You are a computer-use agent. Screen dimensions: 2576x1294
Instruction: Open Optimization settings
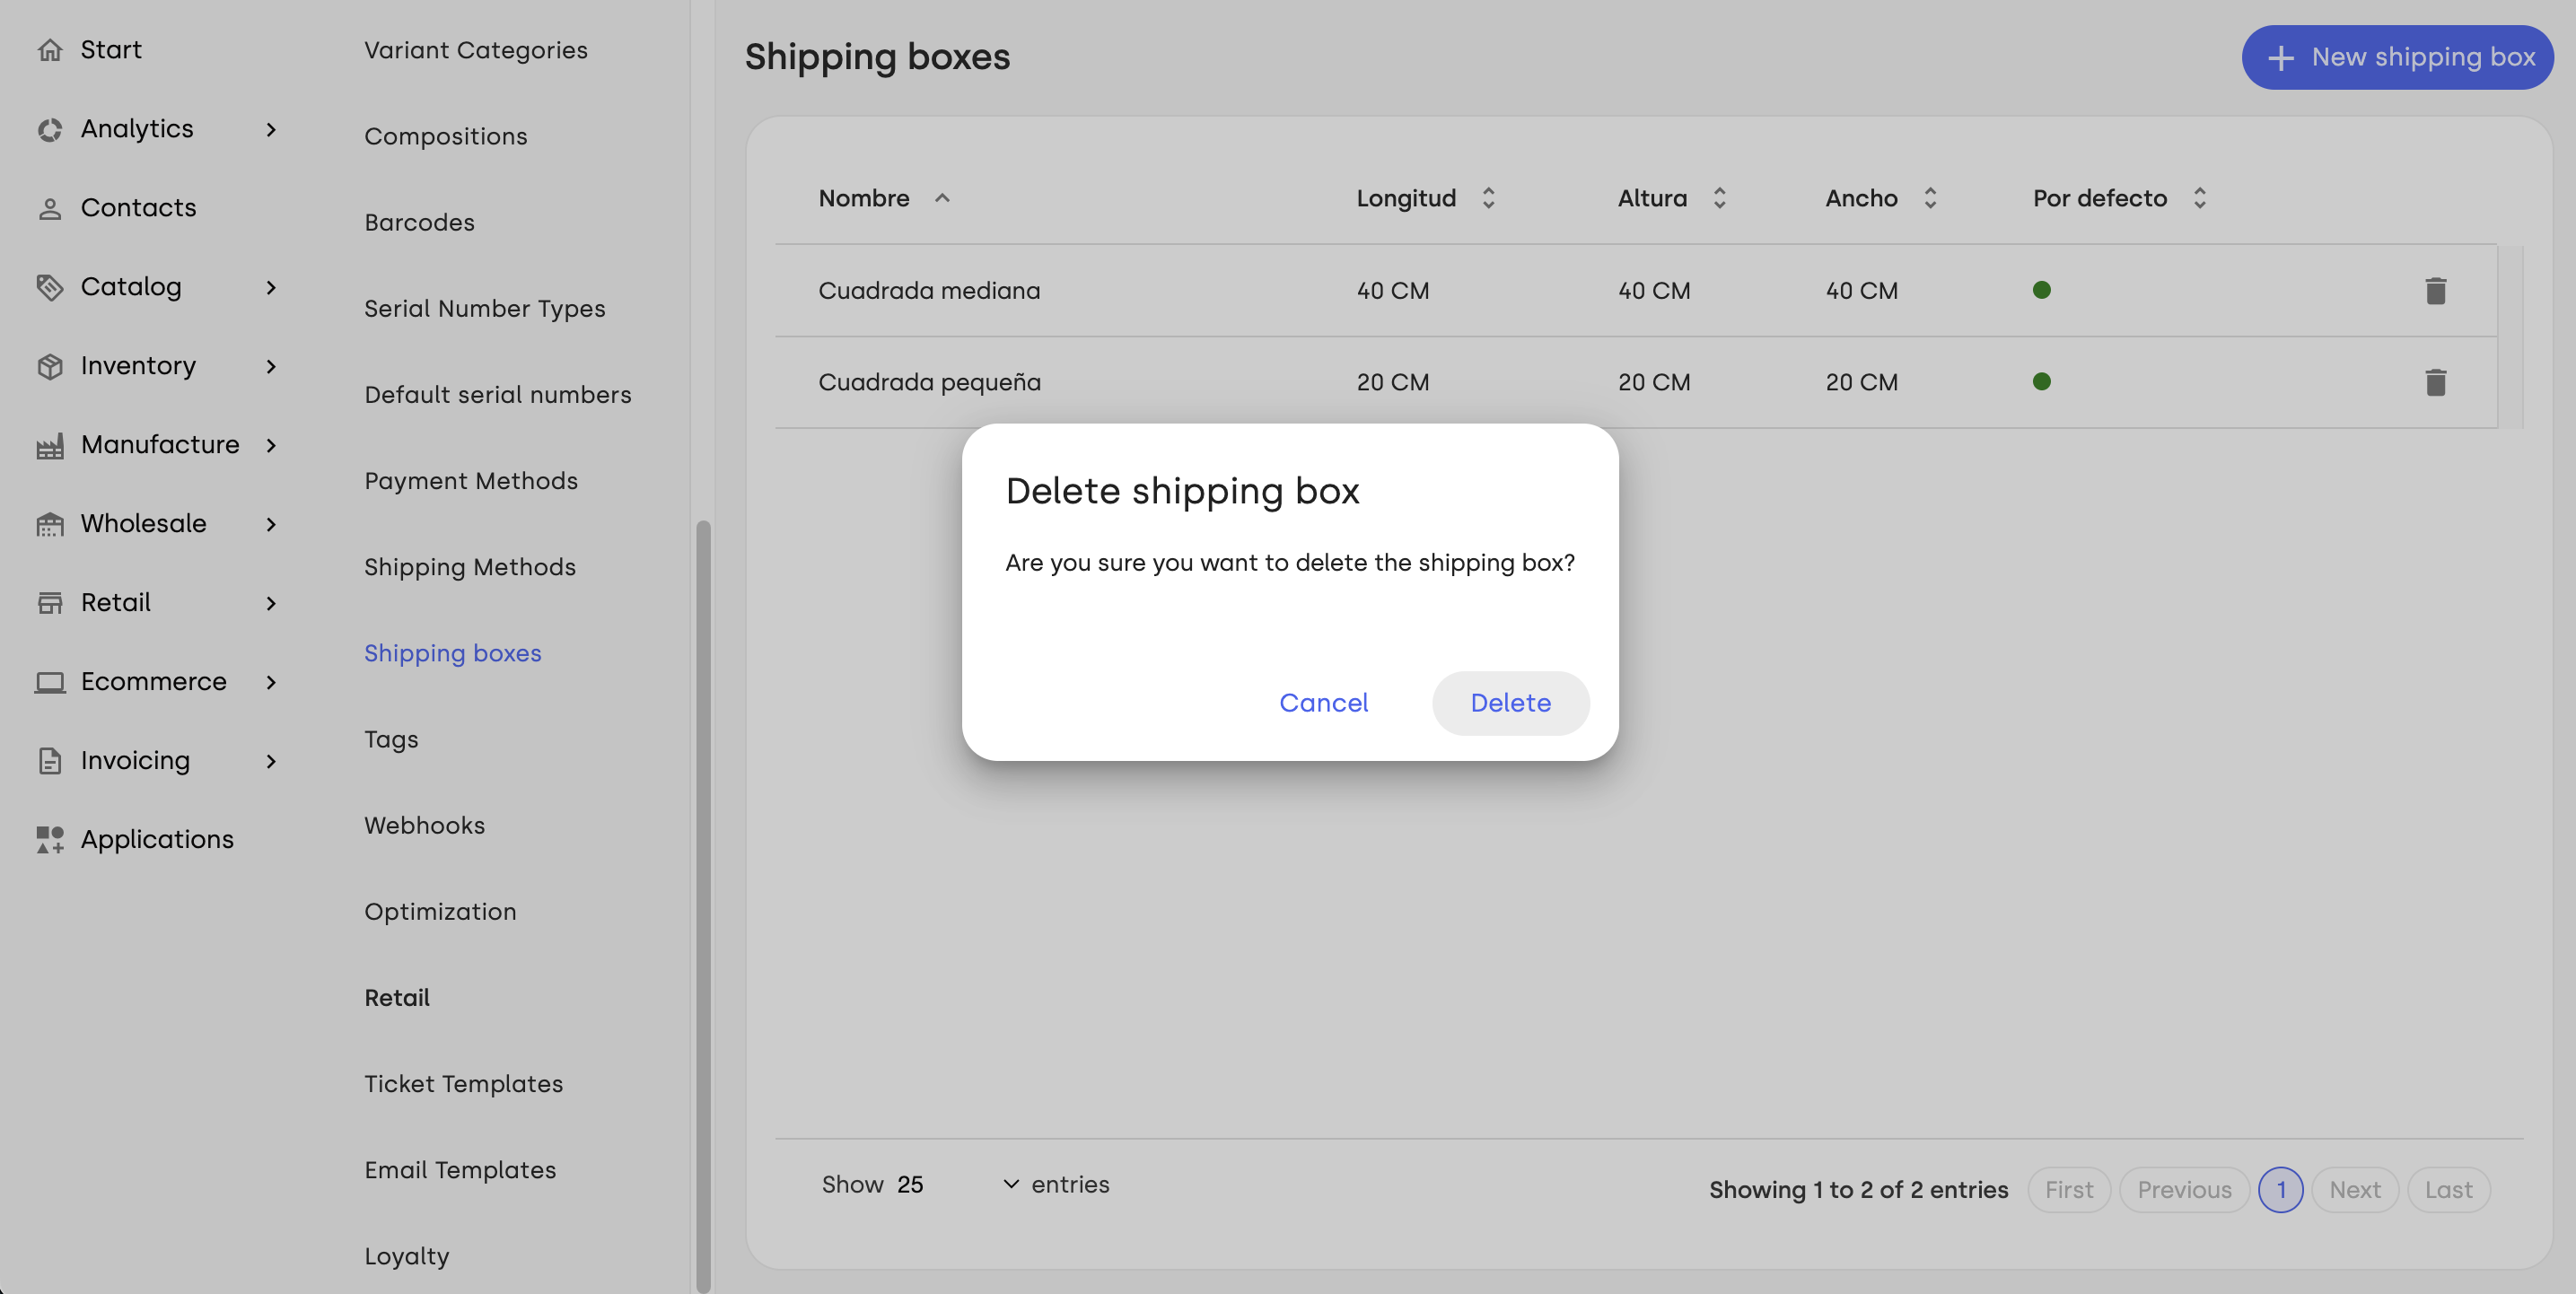coord(440,911)
